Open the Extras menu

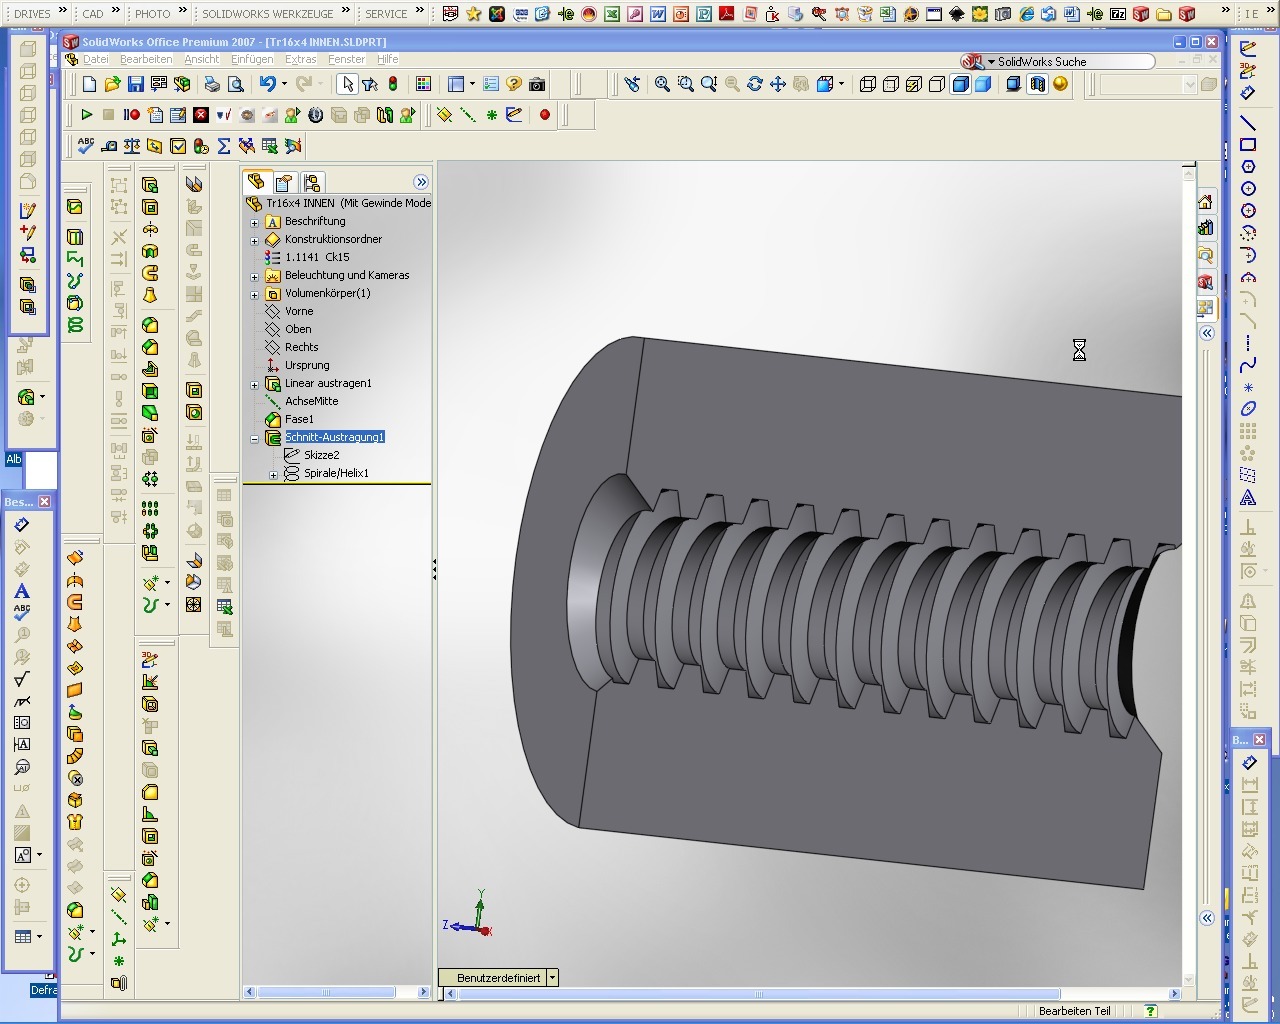pos(300,59)
